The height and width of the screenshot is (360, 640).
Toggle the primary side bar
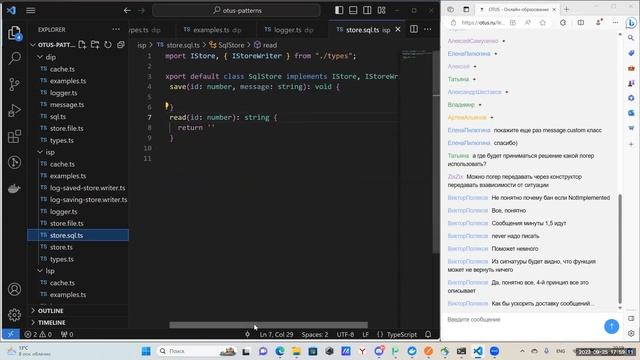339,10
